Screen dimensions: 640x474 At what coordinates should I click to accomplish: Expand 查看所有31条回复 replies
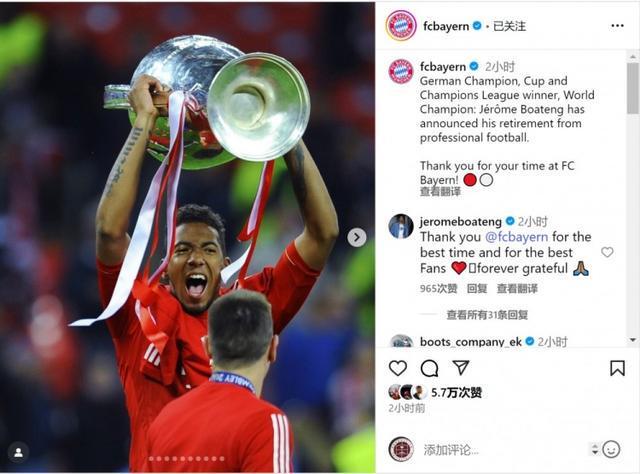pos(487,315)
